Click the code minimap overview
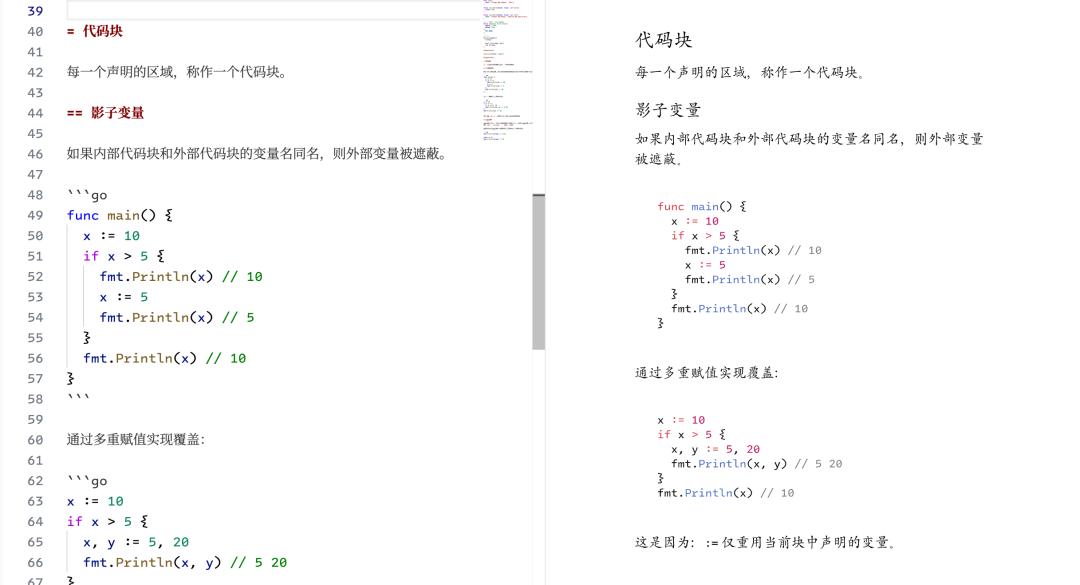1080x585 pixels. coord(507,70)
